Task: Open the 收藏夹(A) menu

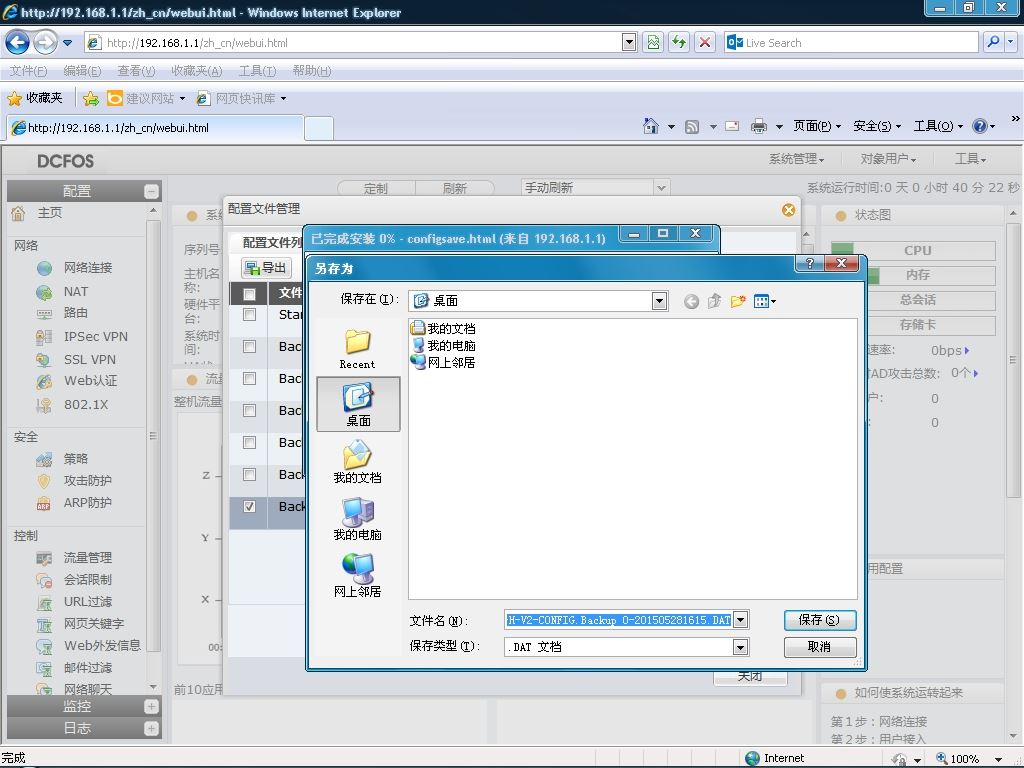Action: [197, 71]
